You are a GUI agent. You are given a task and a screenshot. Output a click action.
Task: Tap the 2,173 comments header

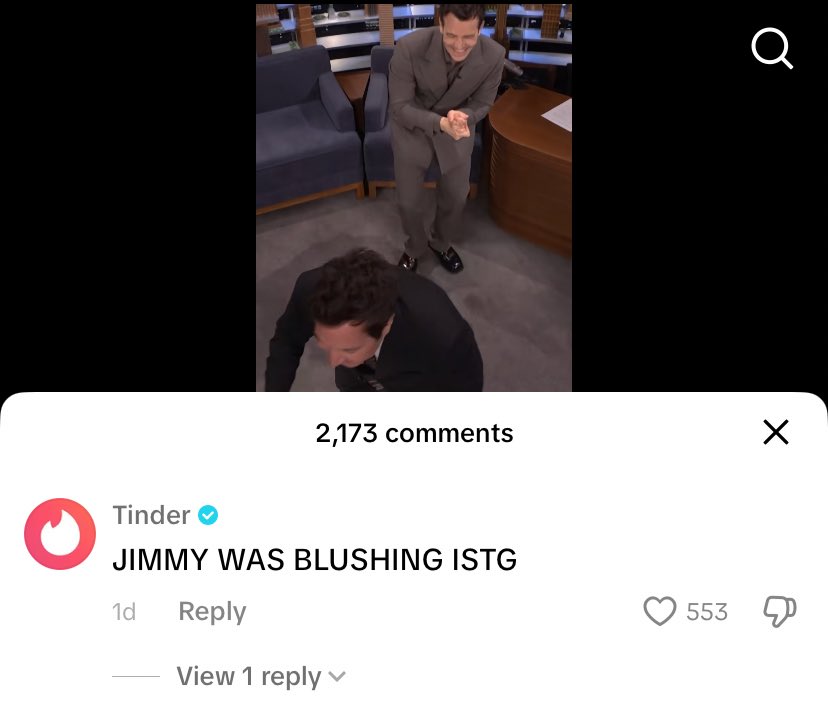point(415,433)
